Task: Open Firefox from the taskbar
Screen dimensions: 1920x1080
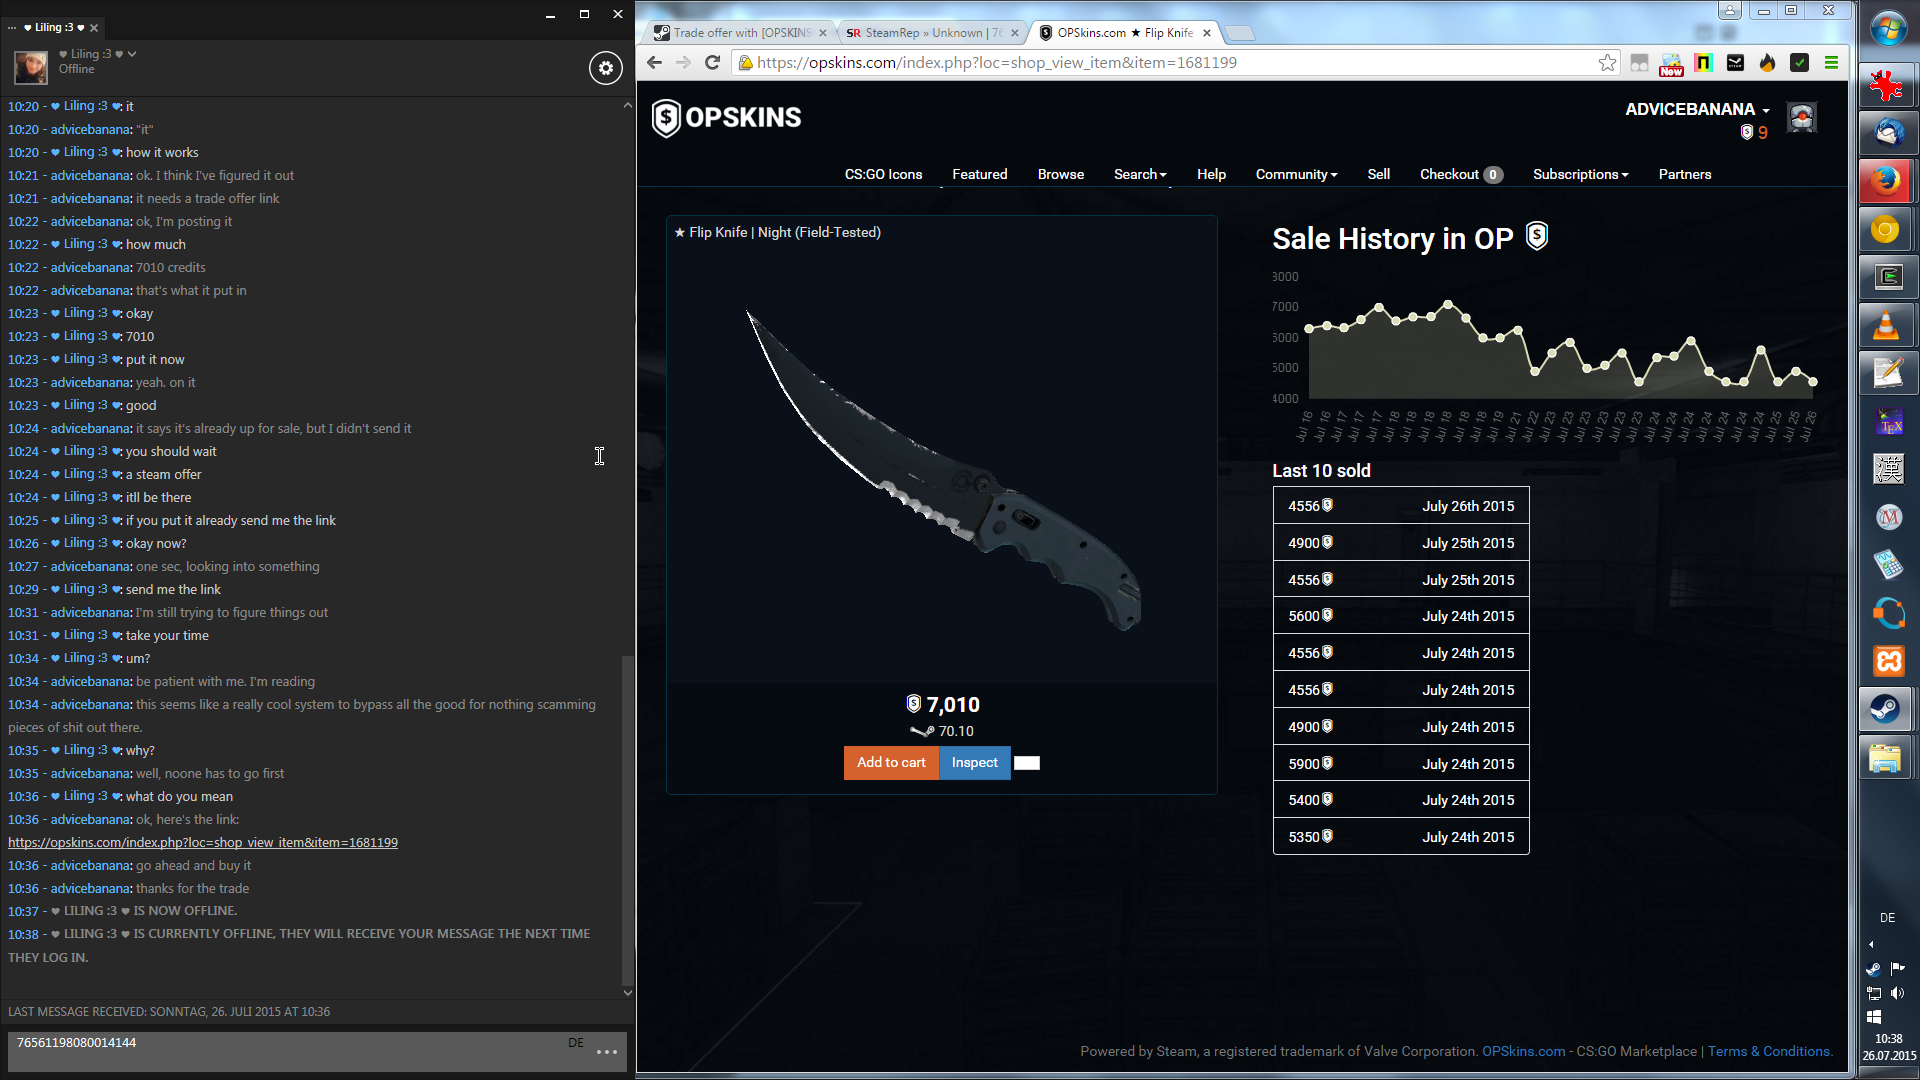Action: click(x=1886, y=181)
